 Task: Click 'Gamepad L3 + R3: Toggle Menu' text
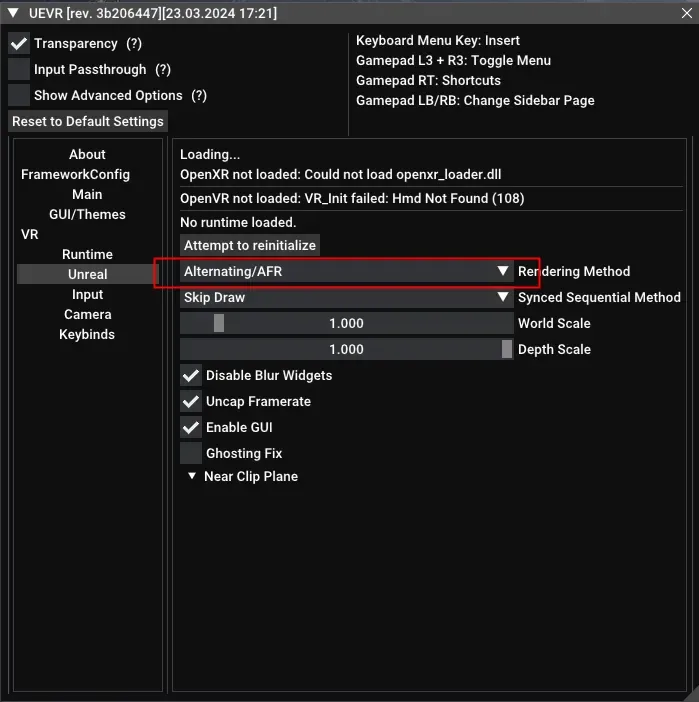[453, 60]
